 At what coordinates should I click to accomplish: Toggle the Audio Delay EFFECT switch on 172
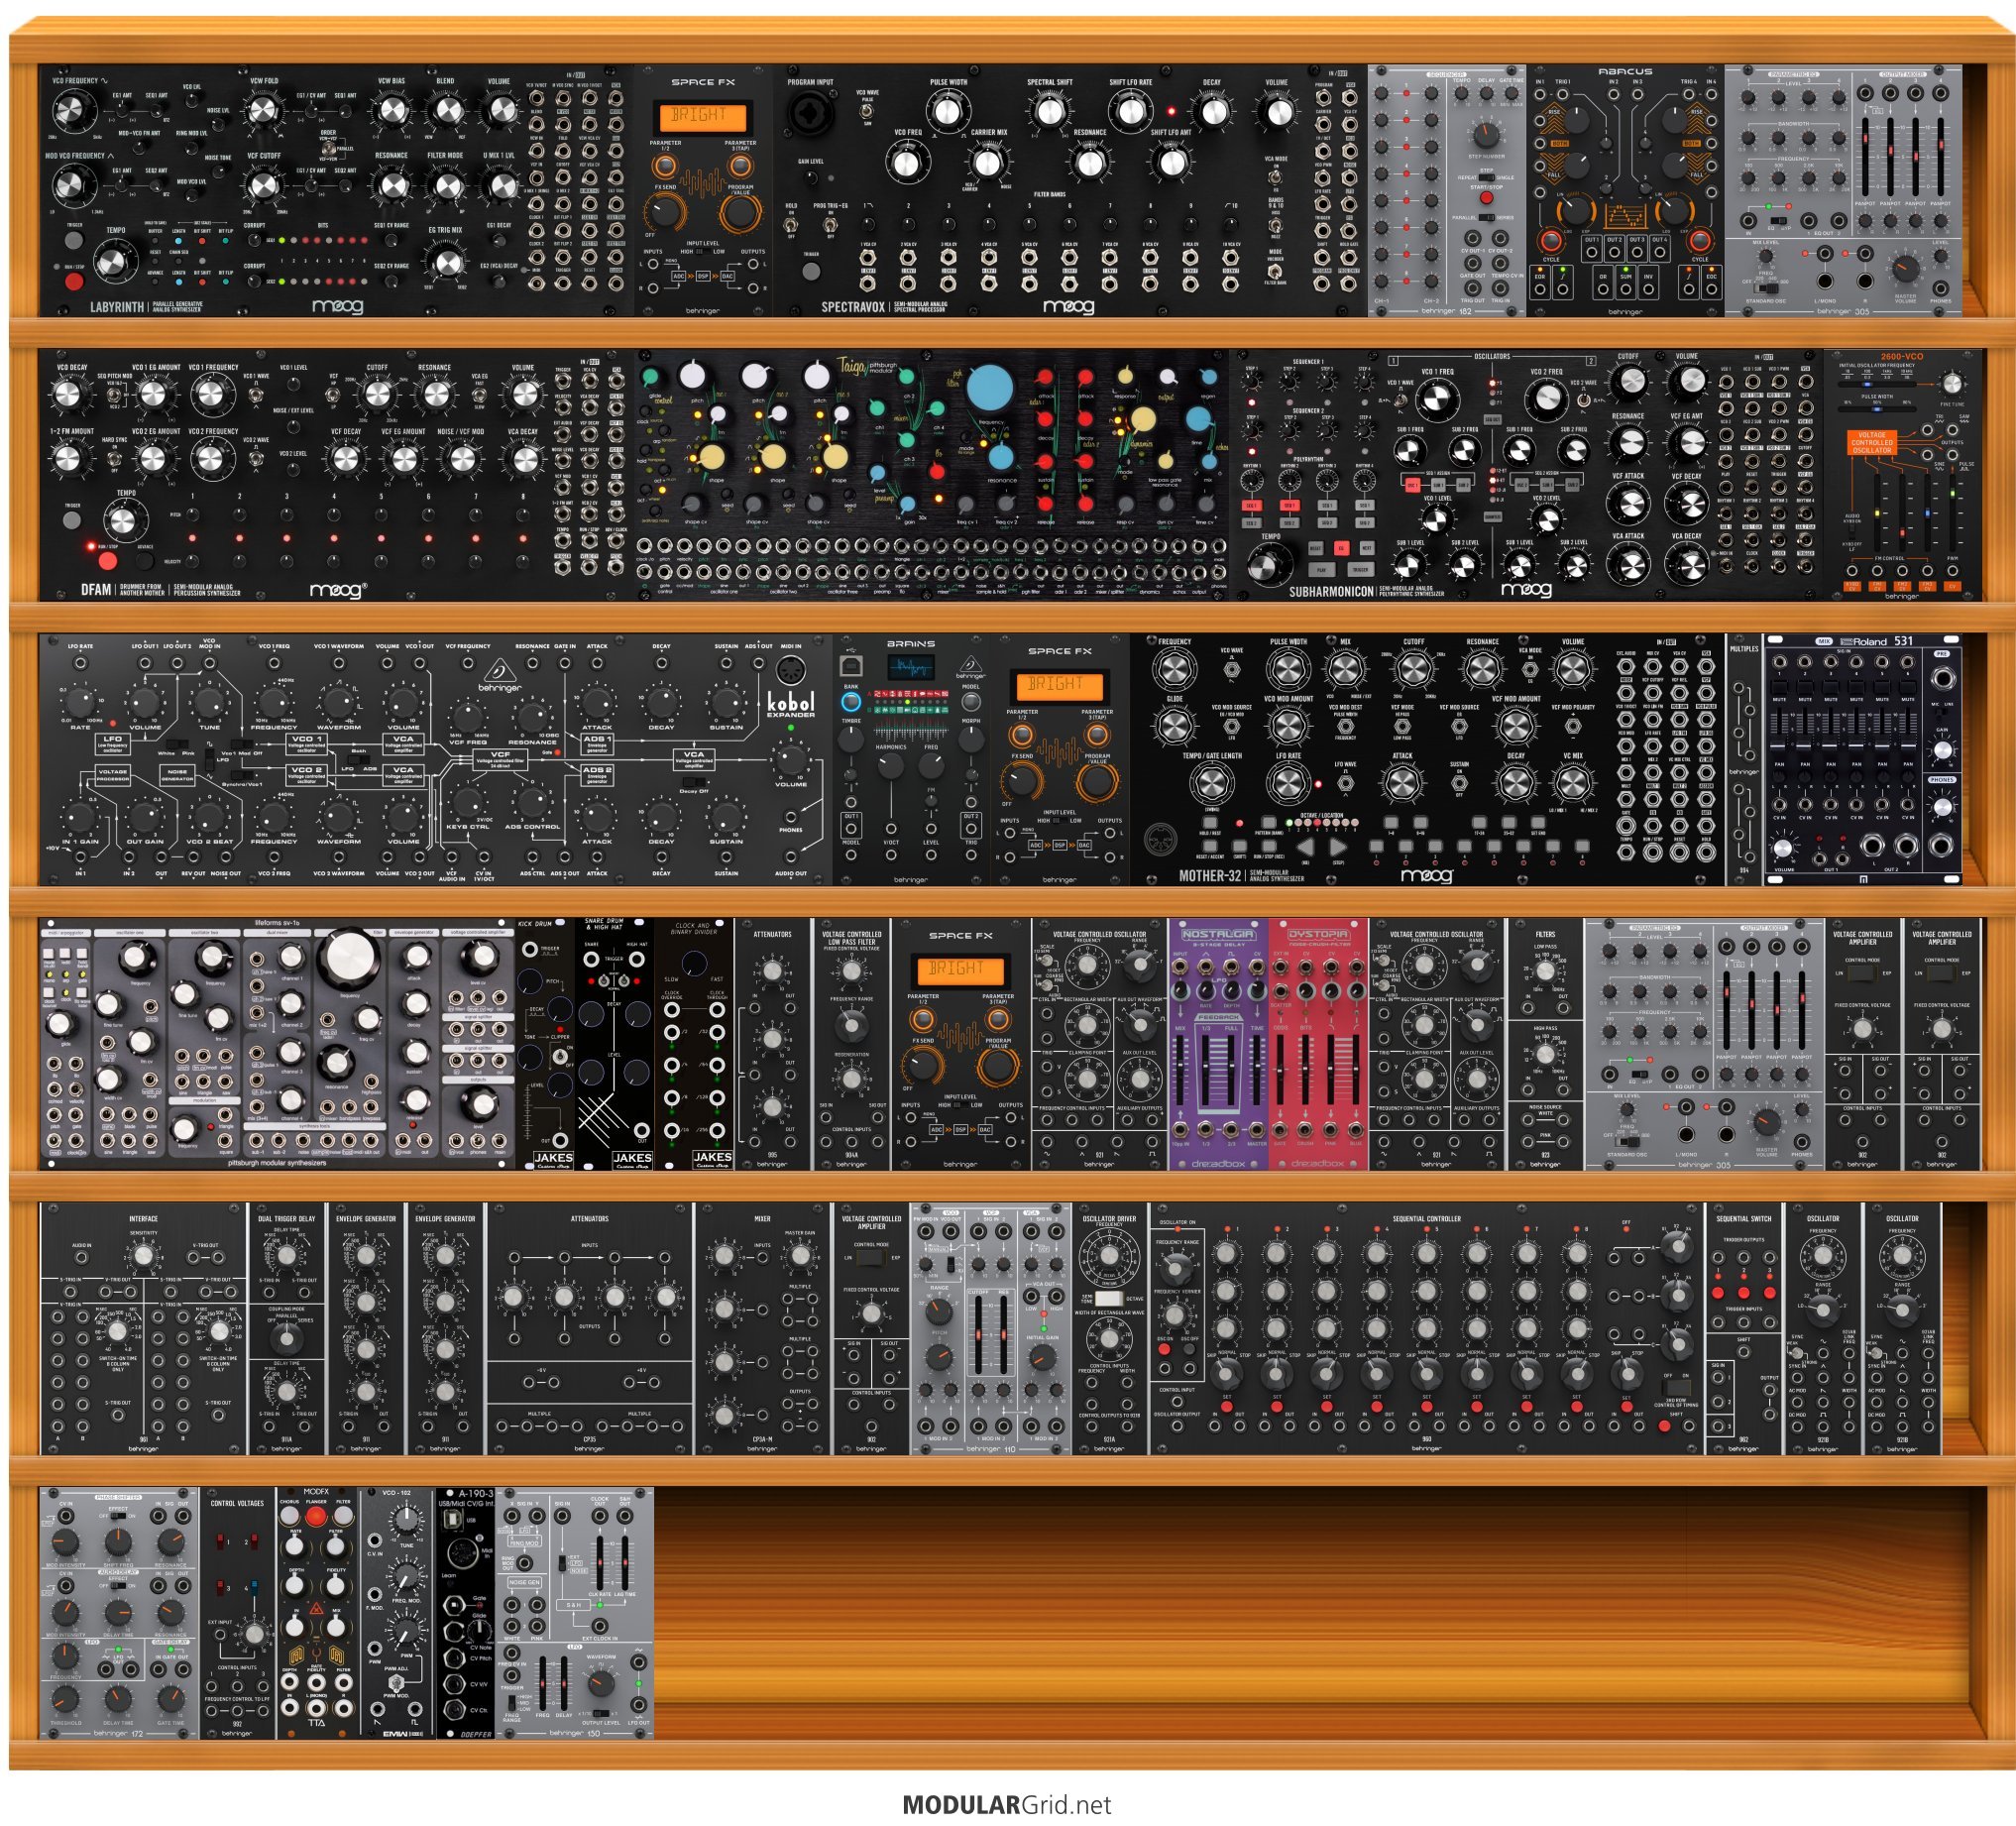(x=121, y=1587)
